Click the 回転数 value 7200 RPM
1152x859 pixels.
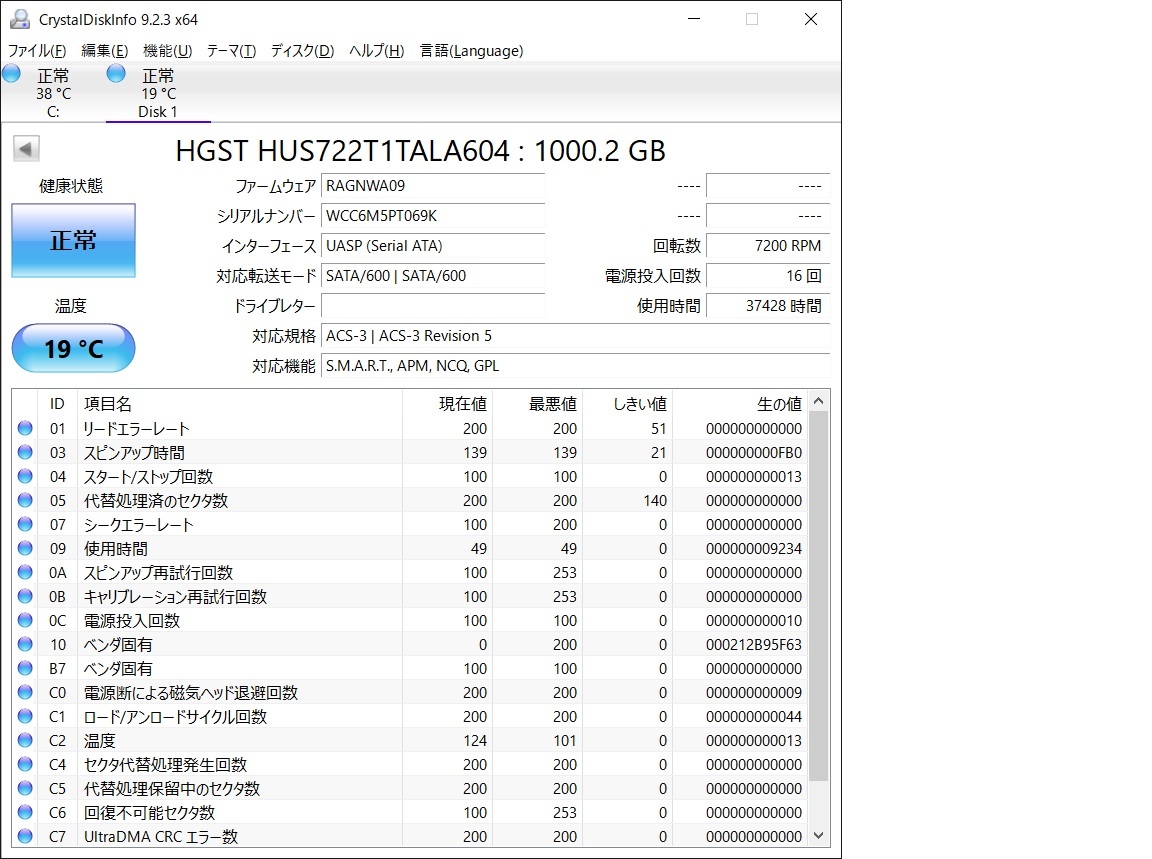click(x=768, y=246)
